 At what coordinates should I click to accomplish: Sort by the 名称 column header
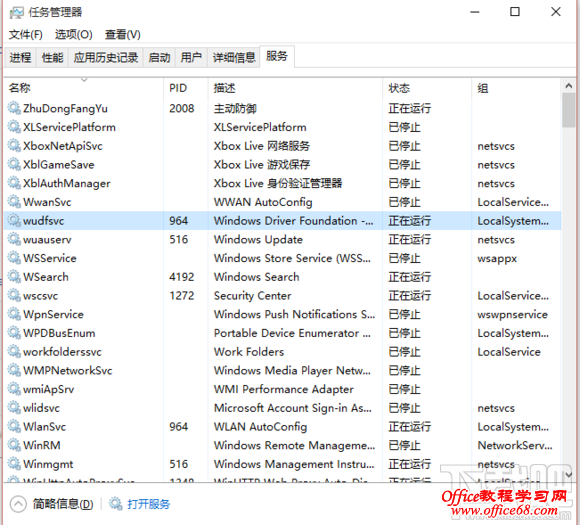point(84,88)
